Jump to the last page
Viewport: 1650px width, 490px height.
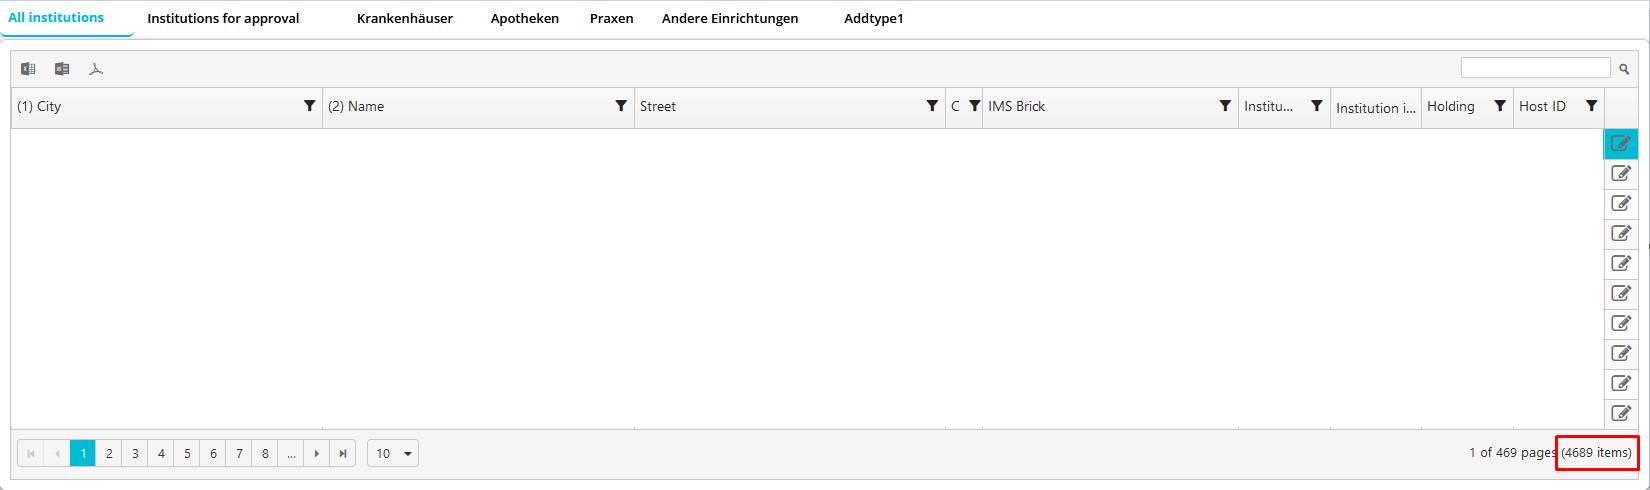(343, 454)
